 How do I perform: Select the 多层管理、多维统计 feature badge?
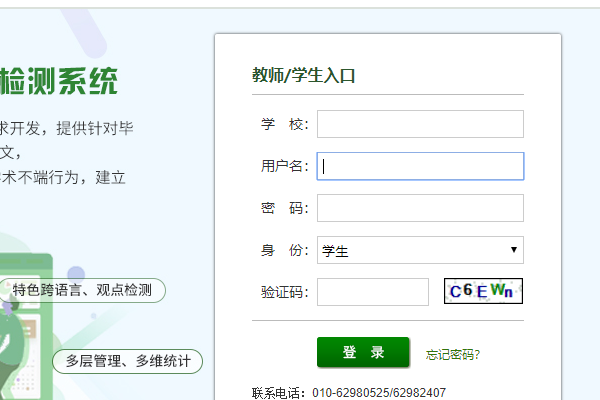pos(127,361)
